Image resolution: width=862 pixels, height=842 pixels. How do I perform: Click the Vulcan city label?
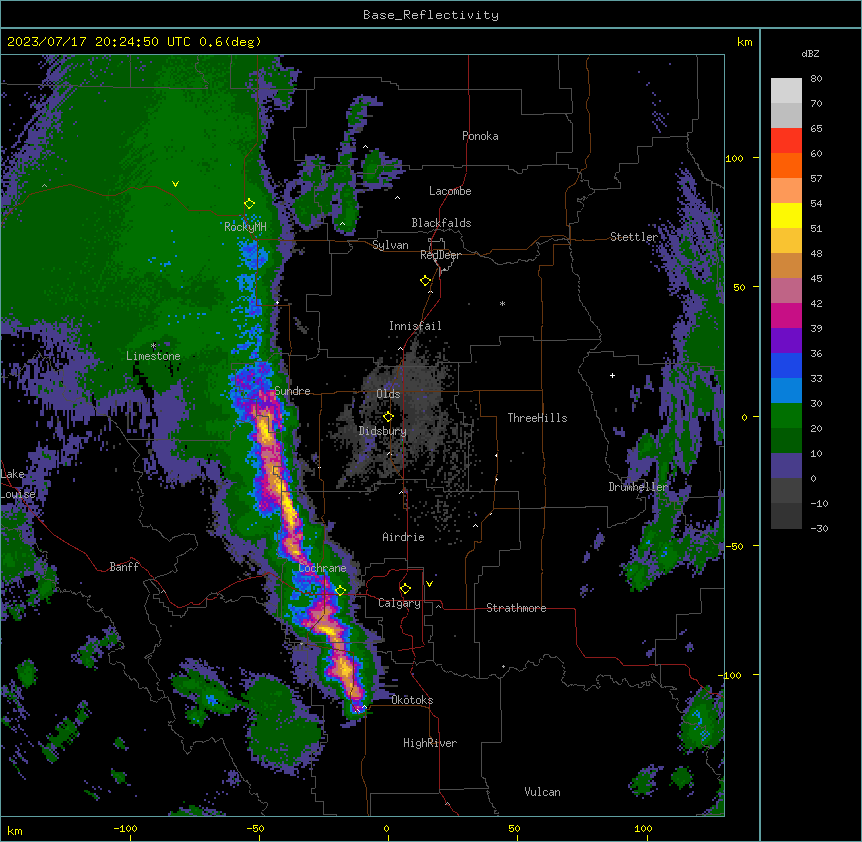(x=543, y=792)
